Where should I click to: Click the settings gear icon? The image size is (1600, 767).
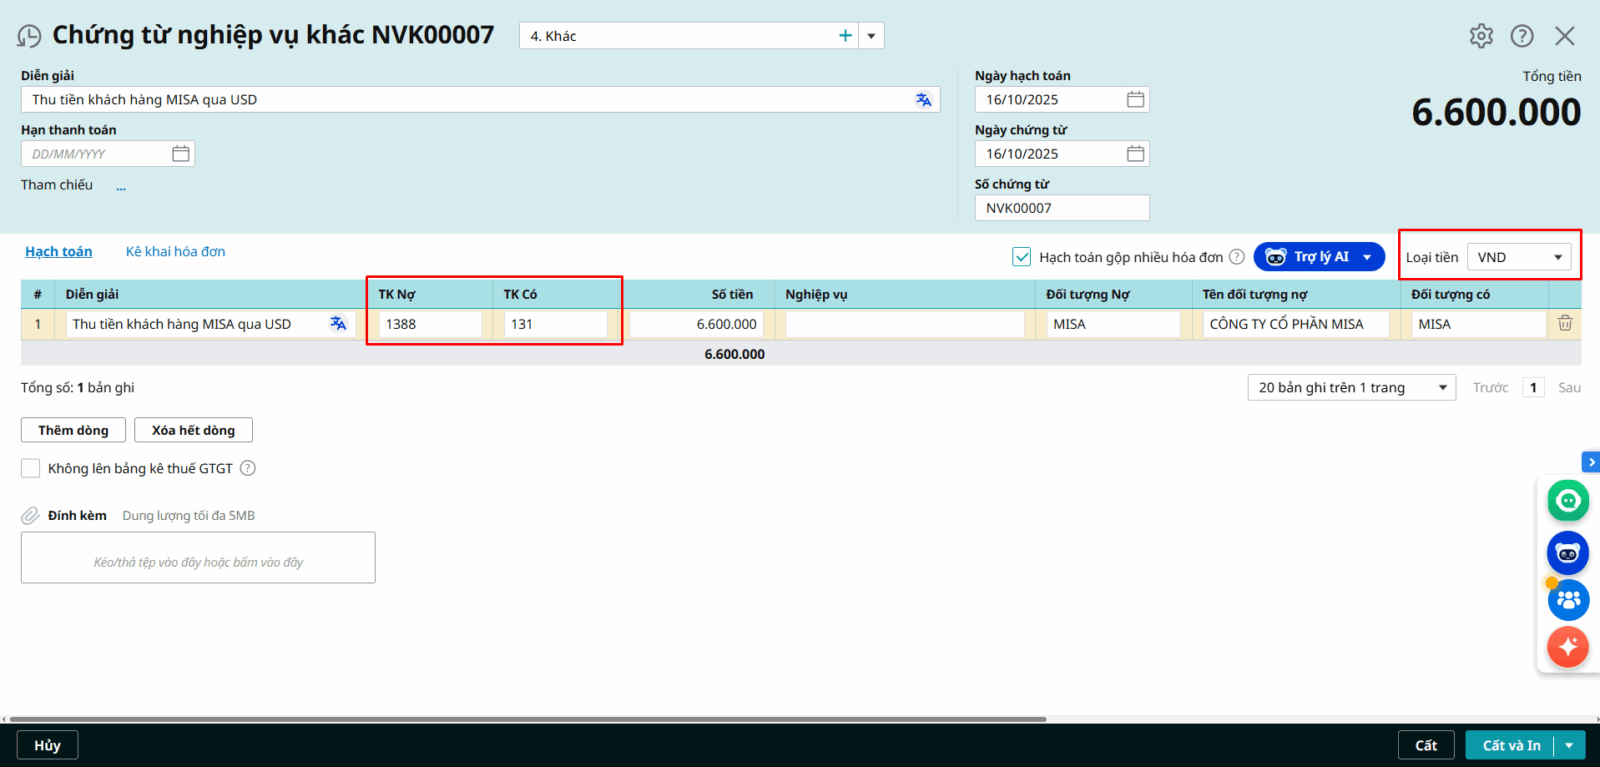pyautogui.click(x=1481, y=36)
